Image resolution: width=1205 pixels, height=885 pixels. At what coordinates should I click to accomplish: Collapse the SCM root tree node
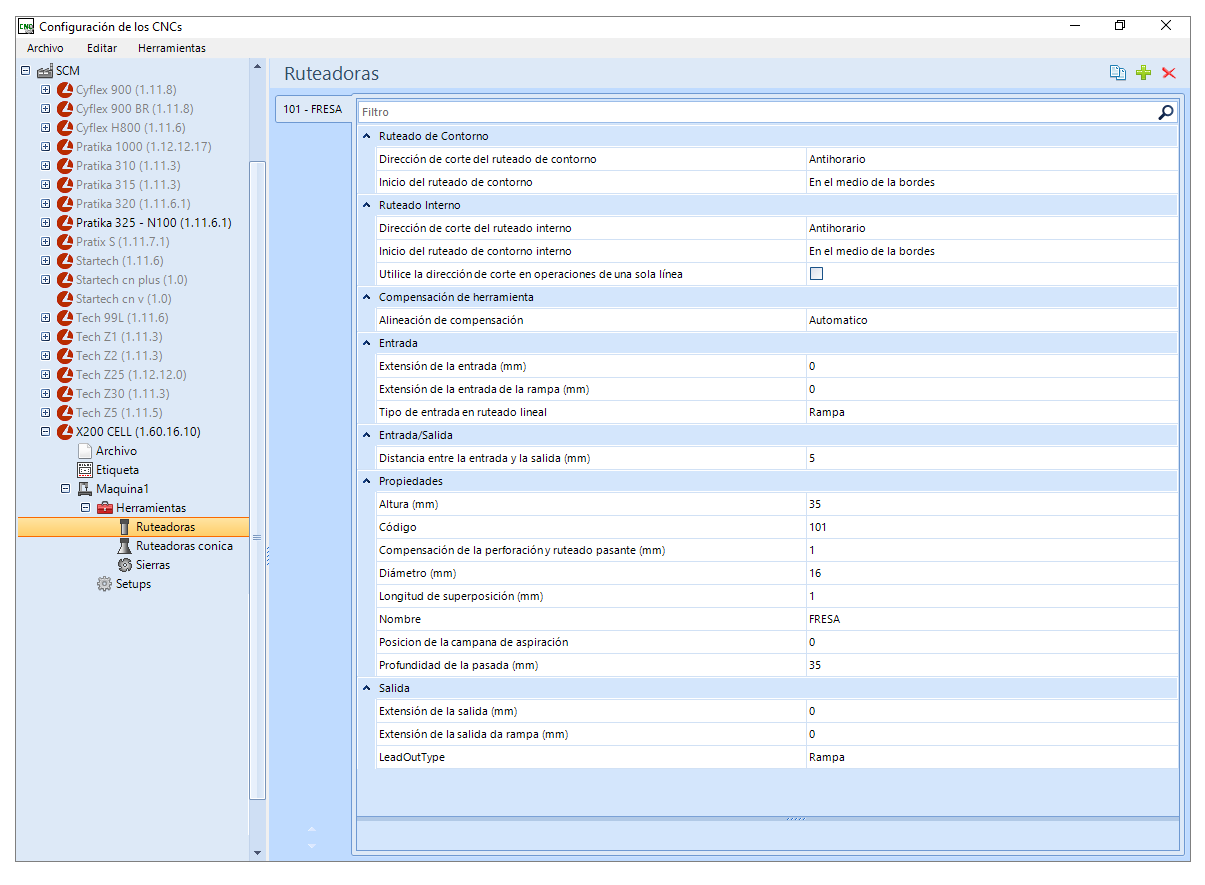pos(26,71)
